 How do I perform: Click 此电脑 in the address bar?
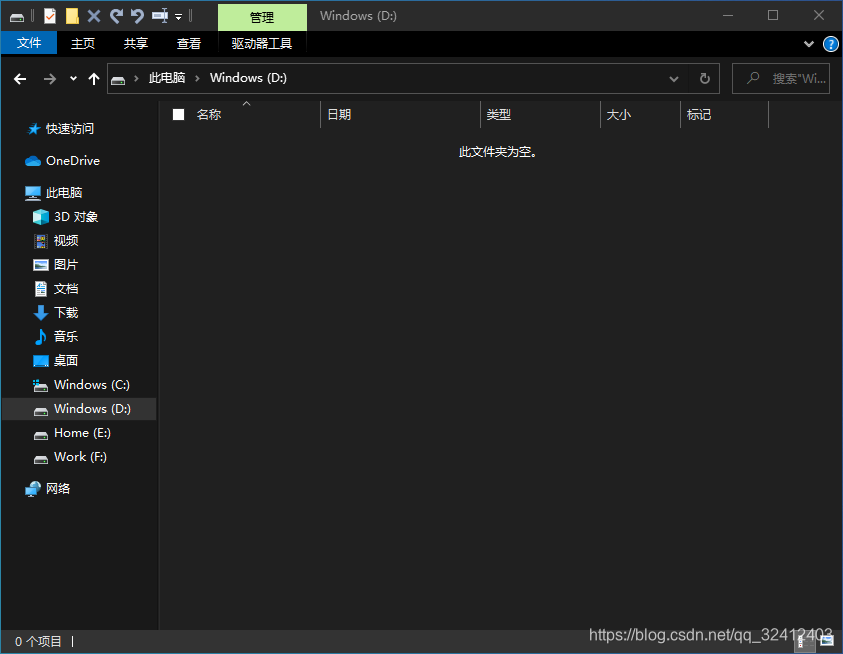click(x=167, y=78)
